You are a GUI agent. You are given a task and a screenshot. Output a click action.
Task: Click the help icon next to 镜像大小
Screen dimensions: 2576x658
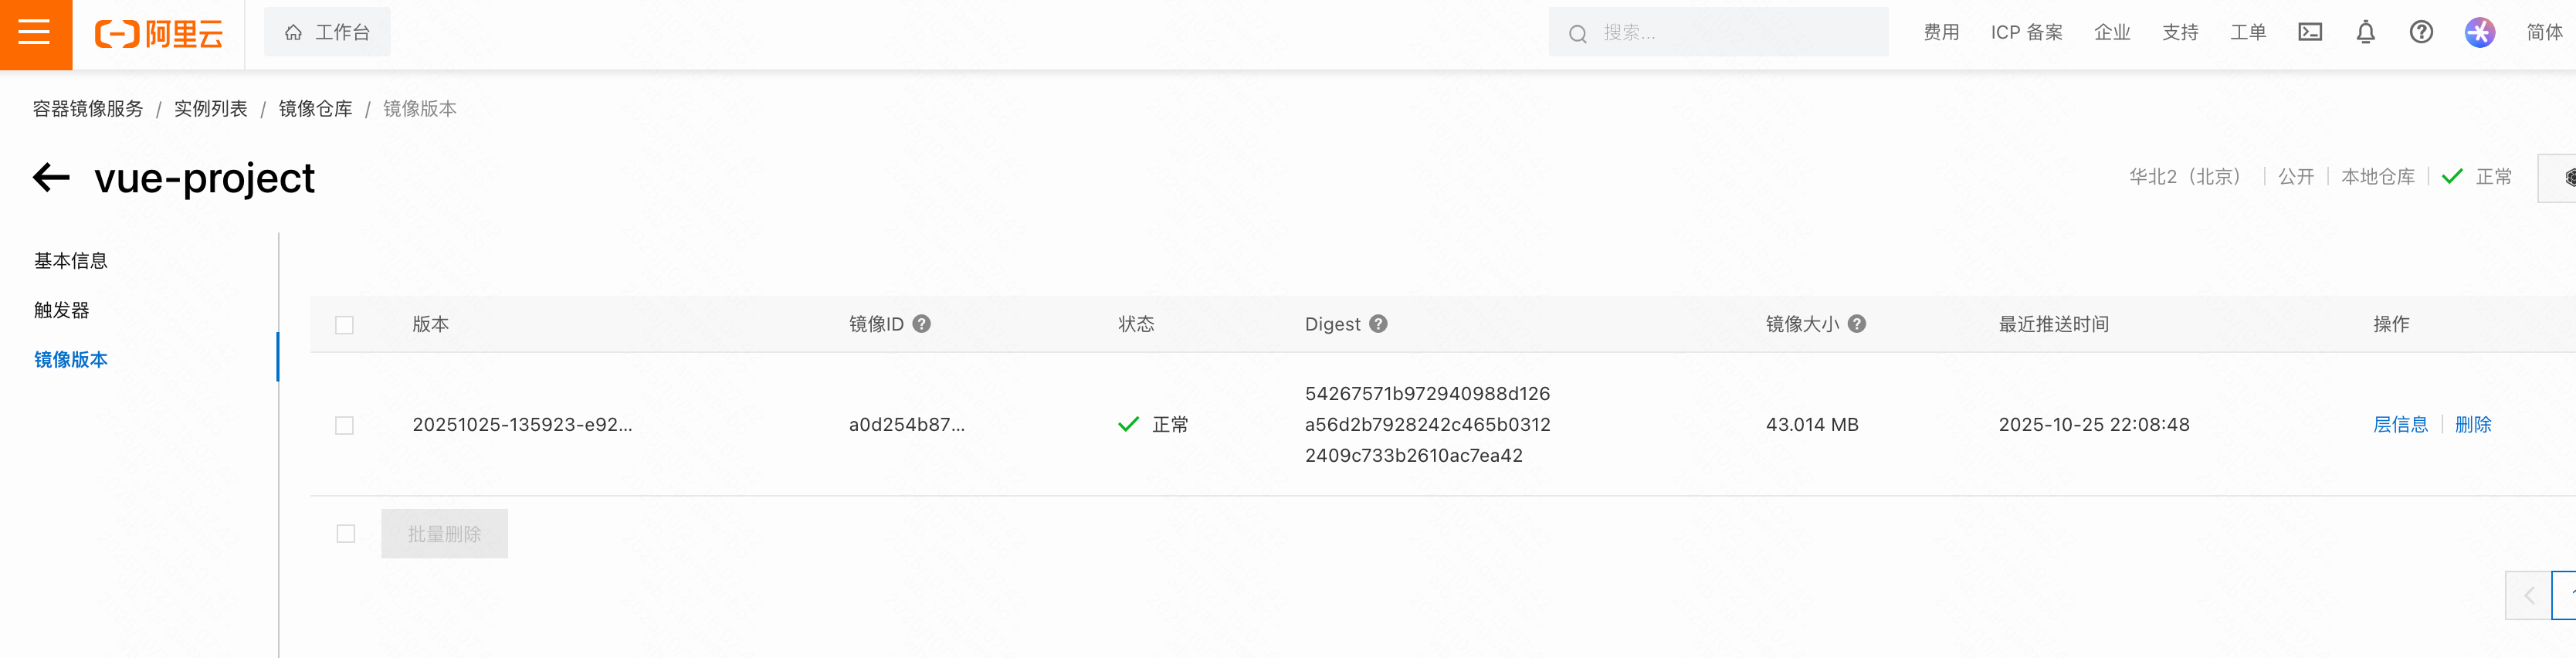[1857, 324]
